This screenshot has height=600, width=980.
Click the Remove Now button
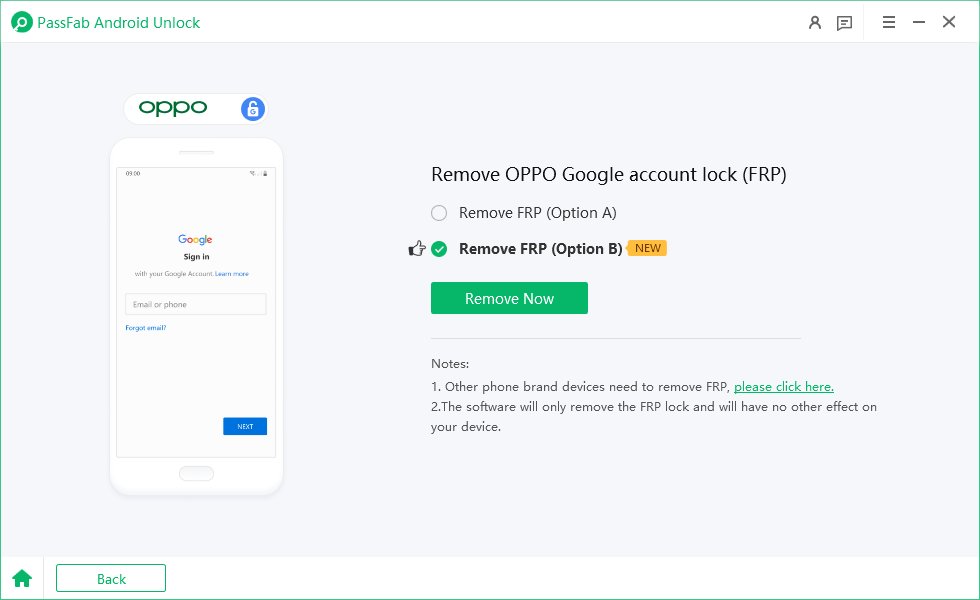point(509,297)
